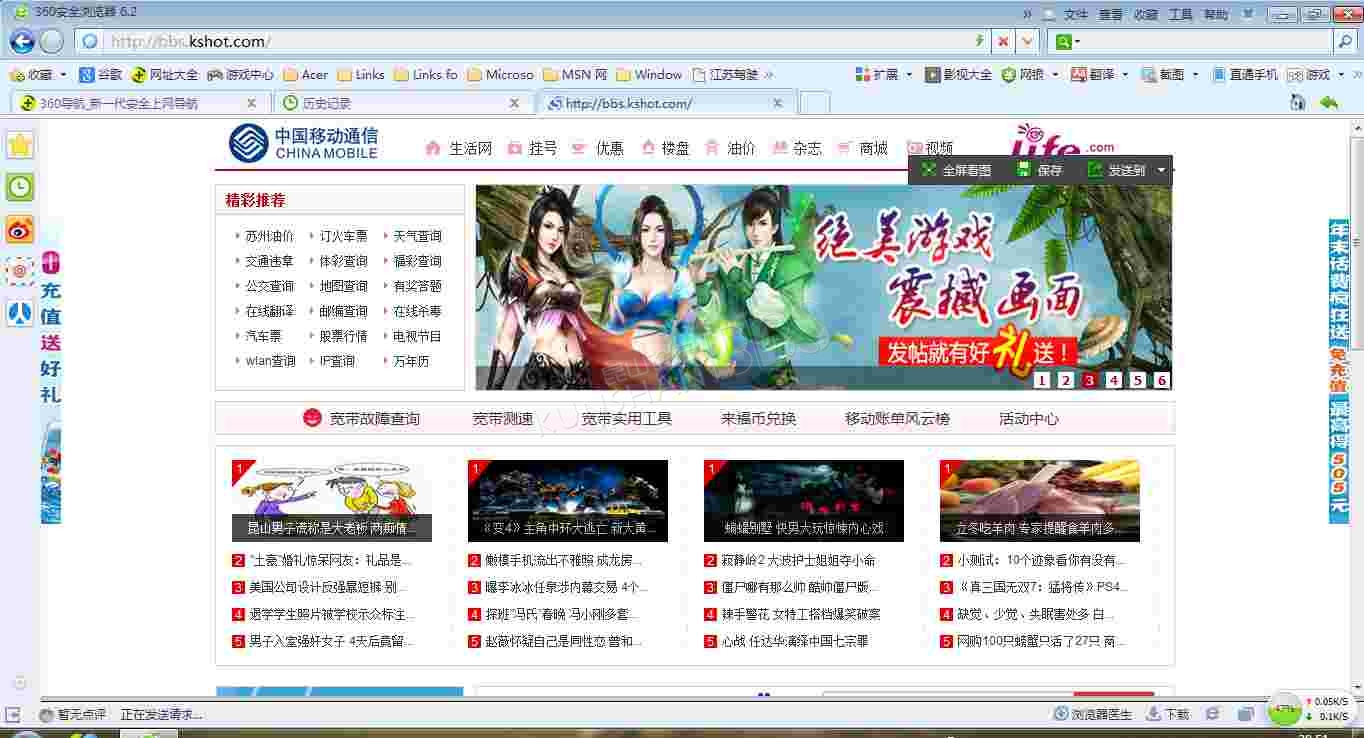The image size is (1364, 738).
Task: Stop loading with the red X button
Action: [x=1003, y=41]
